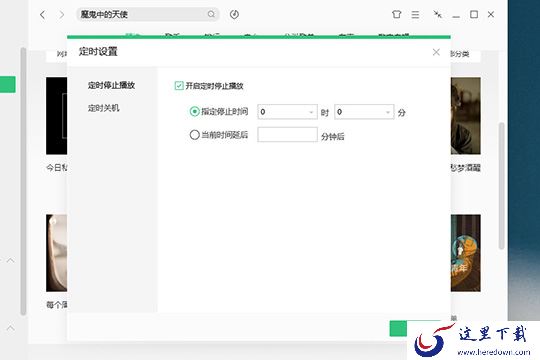Click the left sidebar scrollbar
This screenshot has height=360, width=540.
(x=23, y=181)
